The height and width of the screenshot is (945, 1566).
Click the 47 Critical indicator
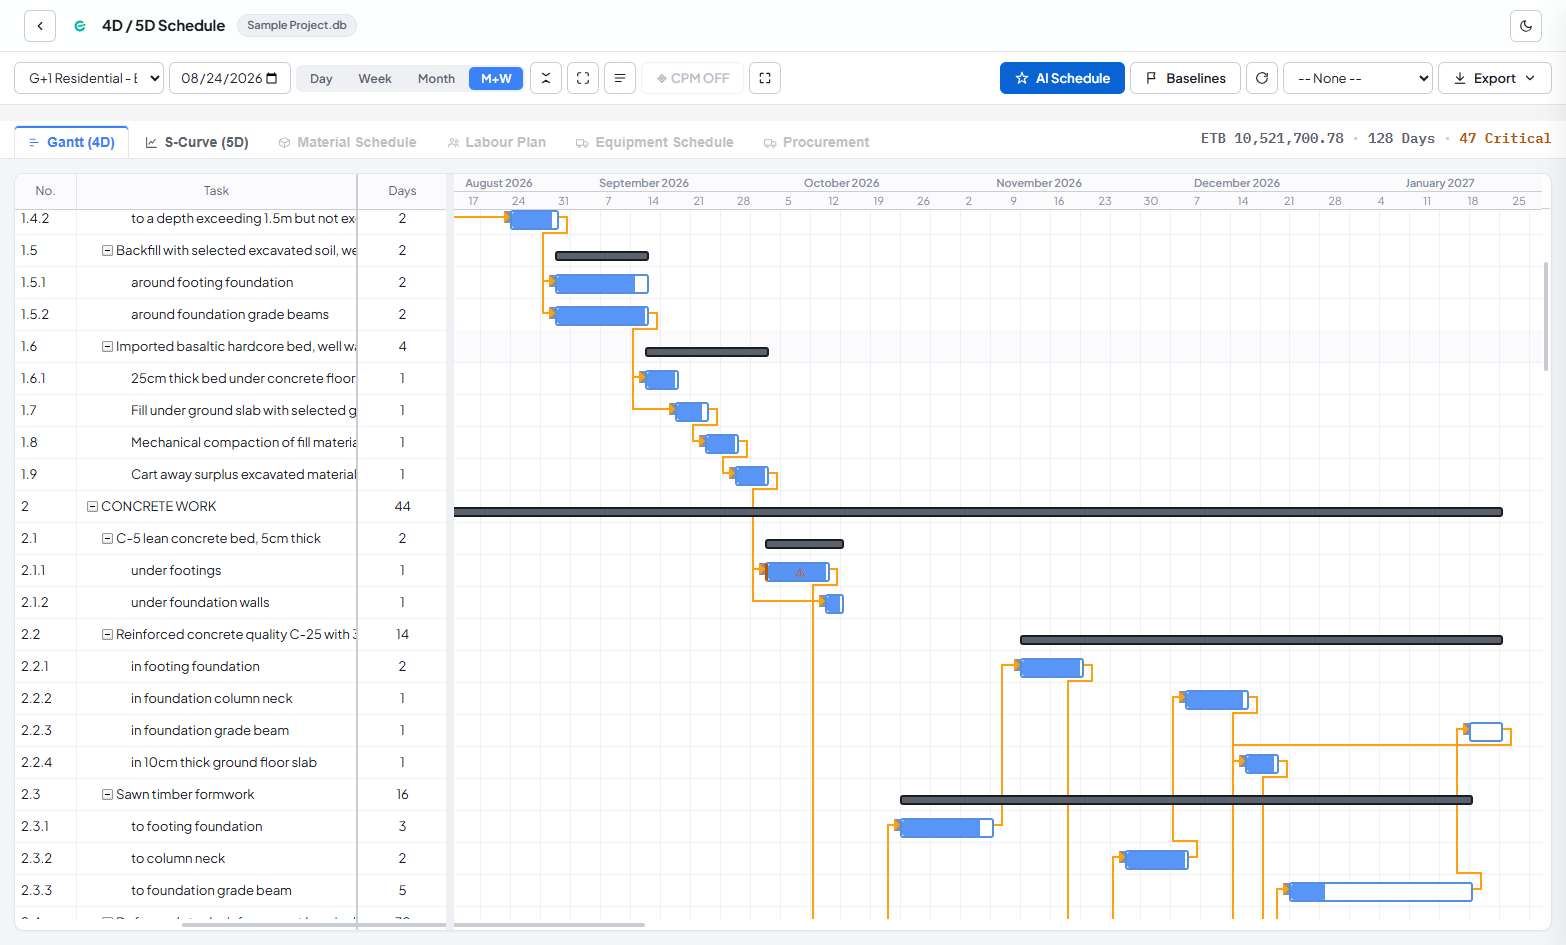pos(1504,139)
